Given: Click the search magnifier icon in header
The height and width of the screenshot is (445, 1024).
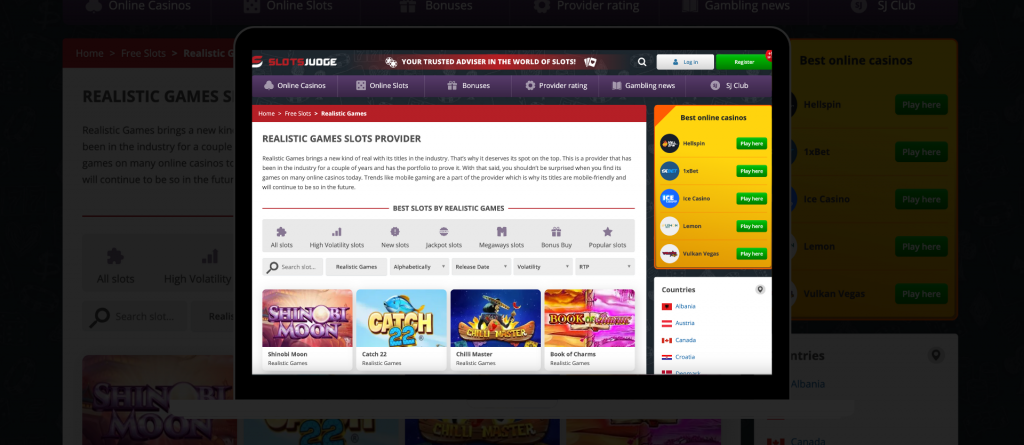Looking at the screenshot, I should [642, 62].
